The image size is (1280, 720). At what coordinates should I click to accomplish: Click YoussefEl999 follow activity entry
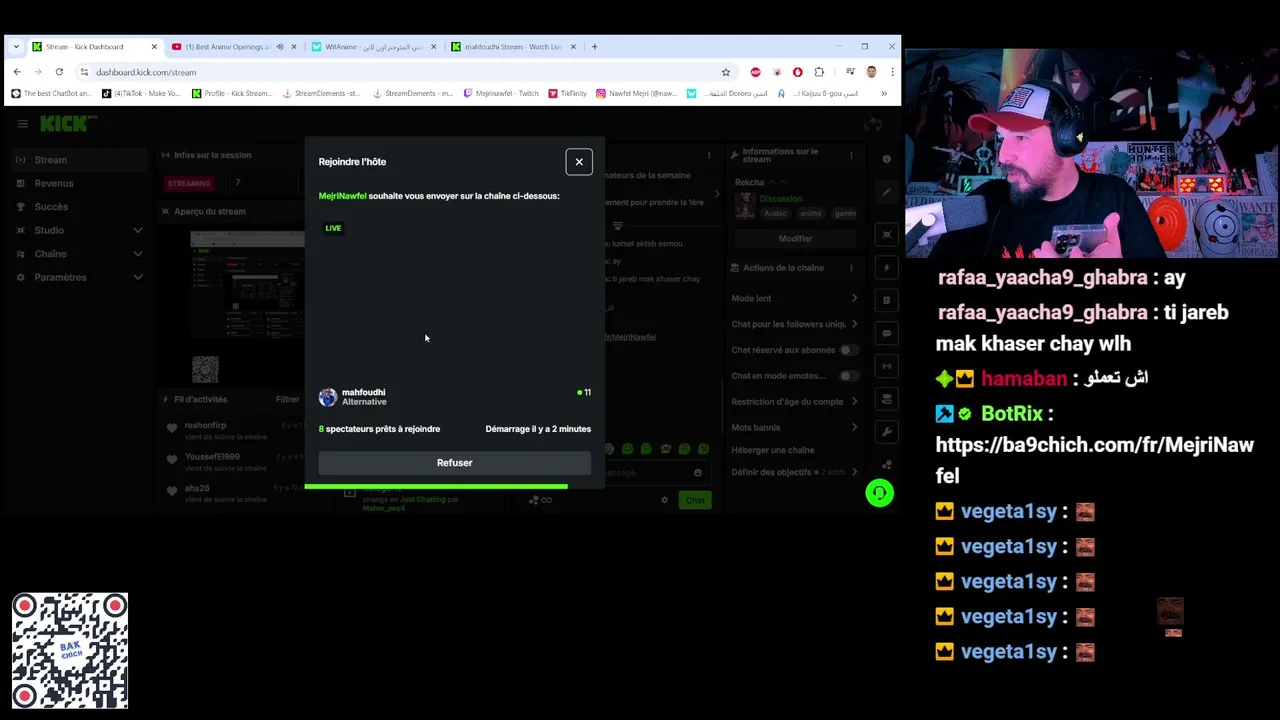click(233, 461)
